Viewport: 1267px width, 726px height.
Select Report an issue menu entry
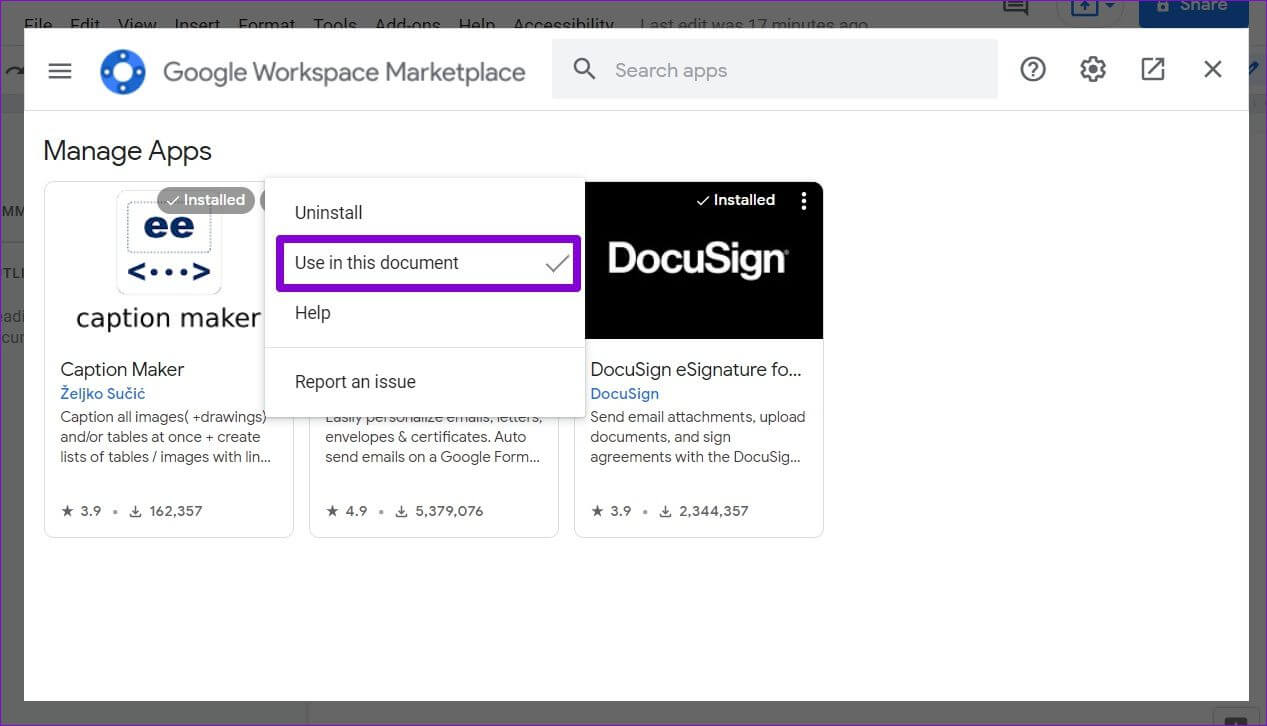425,382
